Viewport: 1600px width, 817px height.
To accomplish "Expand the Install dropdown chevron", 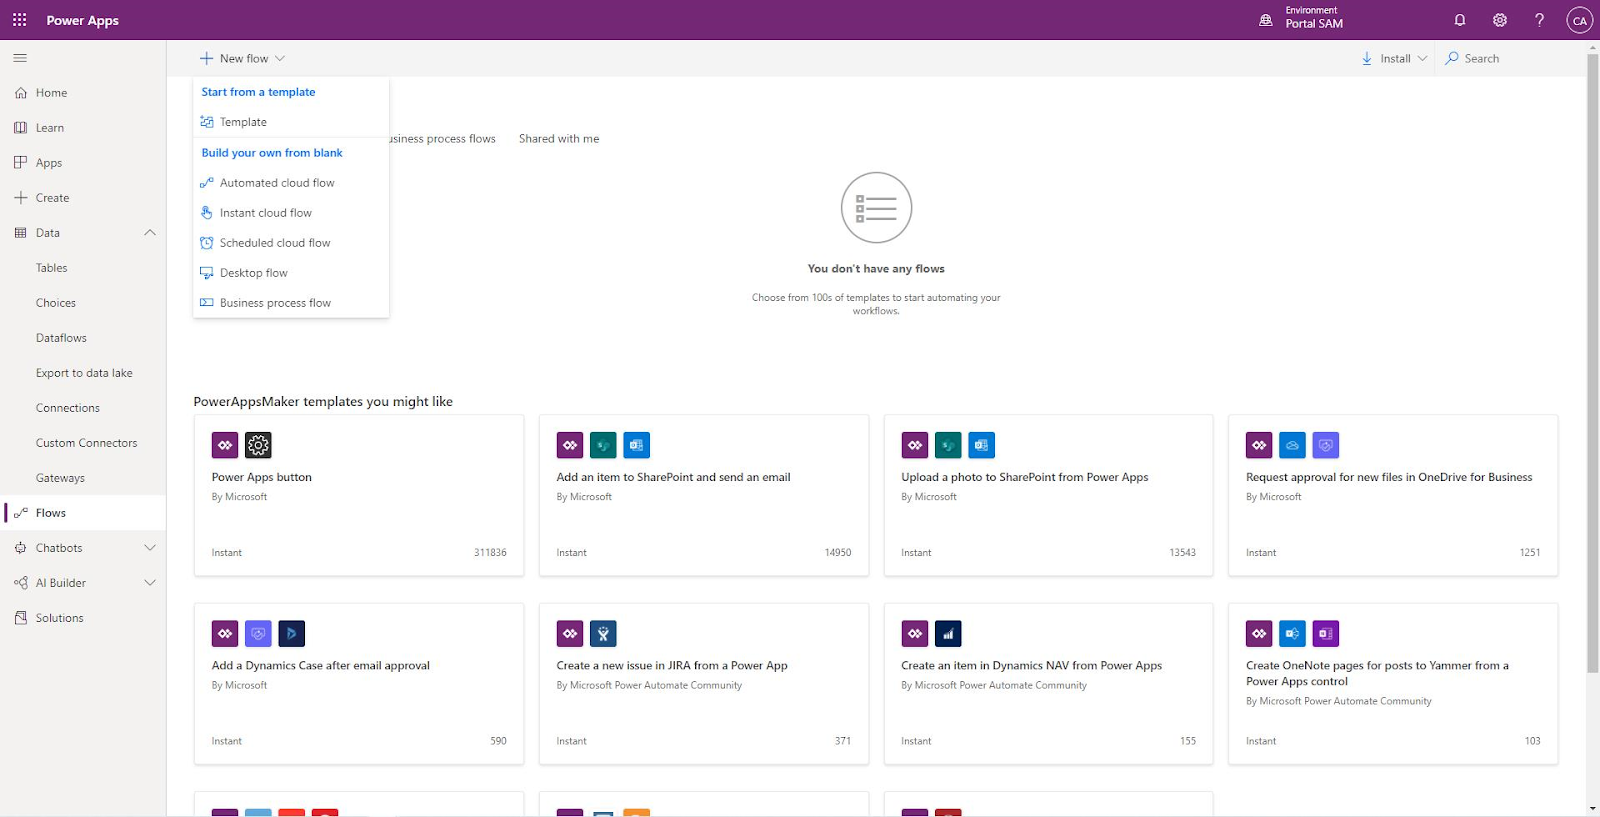I will 1422,58.
